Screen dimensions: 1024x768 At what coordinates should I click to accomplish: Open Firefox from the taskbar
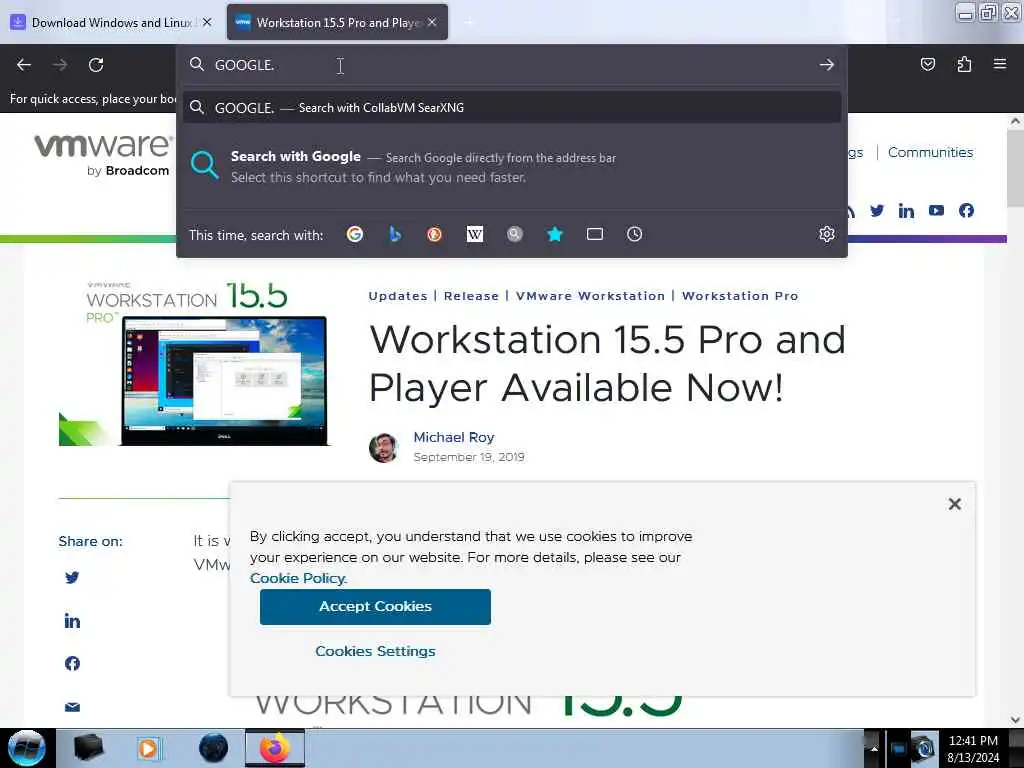[x=275, y=748]
